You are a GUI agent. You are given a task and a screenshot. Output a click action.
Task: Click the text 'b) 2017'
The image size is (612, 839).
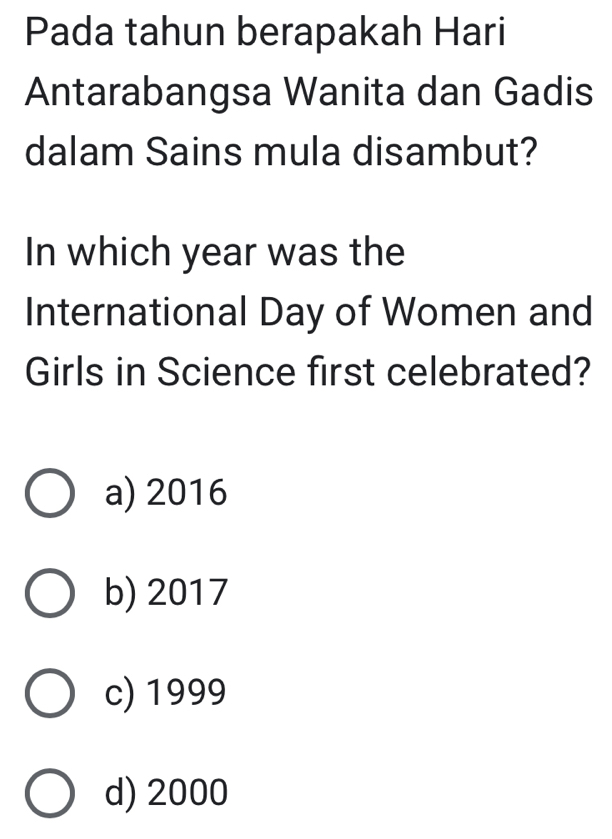coord(165,591)
